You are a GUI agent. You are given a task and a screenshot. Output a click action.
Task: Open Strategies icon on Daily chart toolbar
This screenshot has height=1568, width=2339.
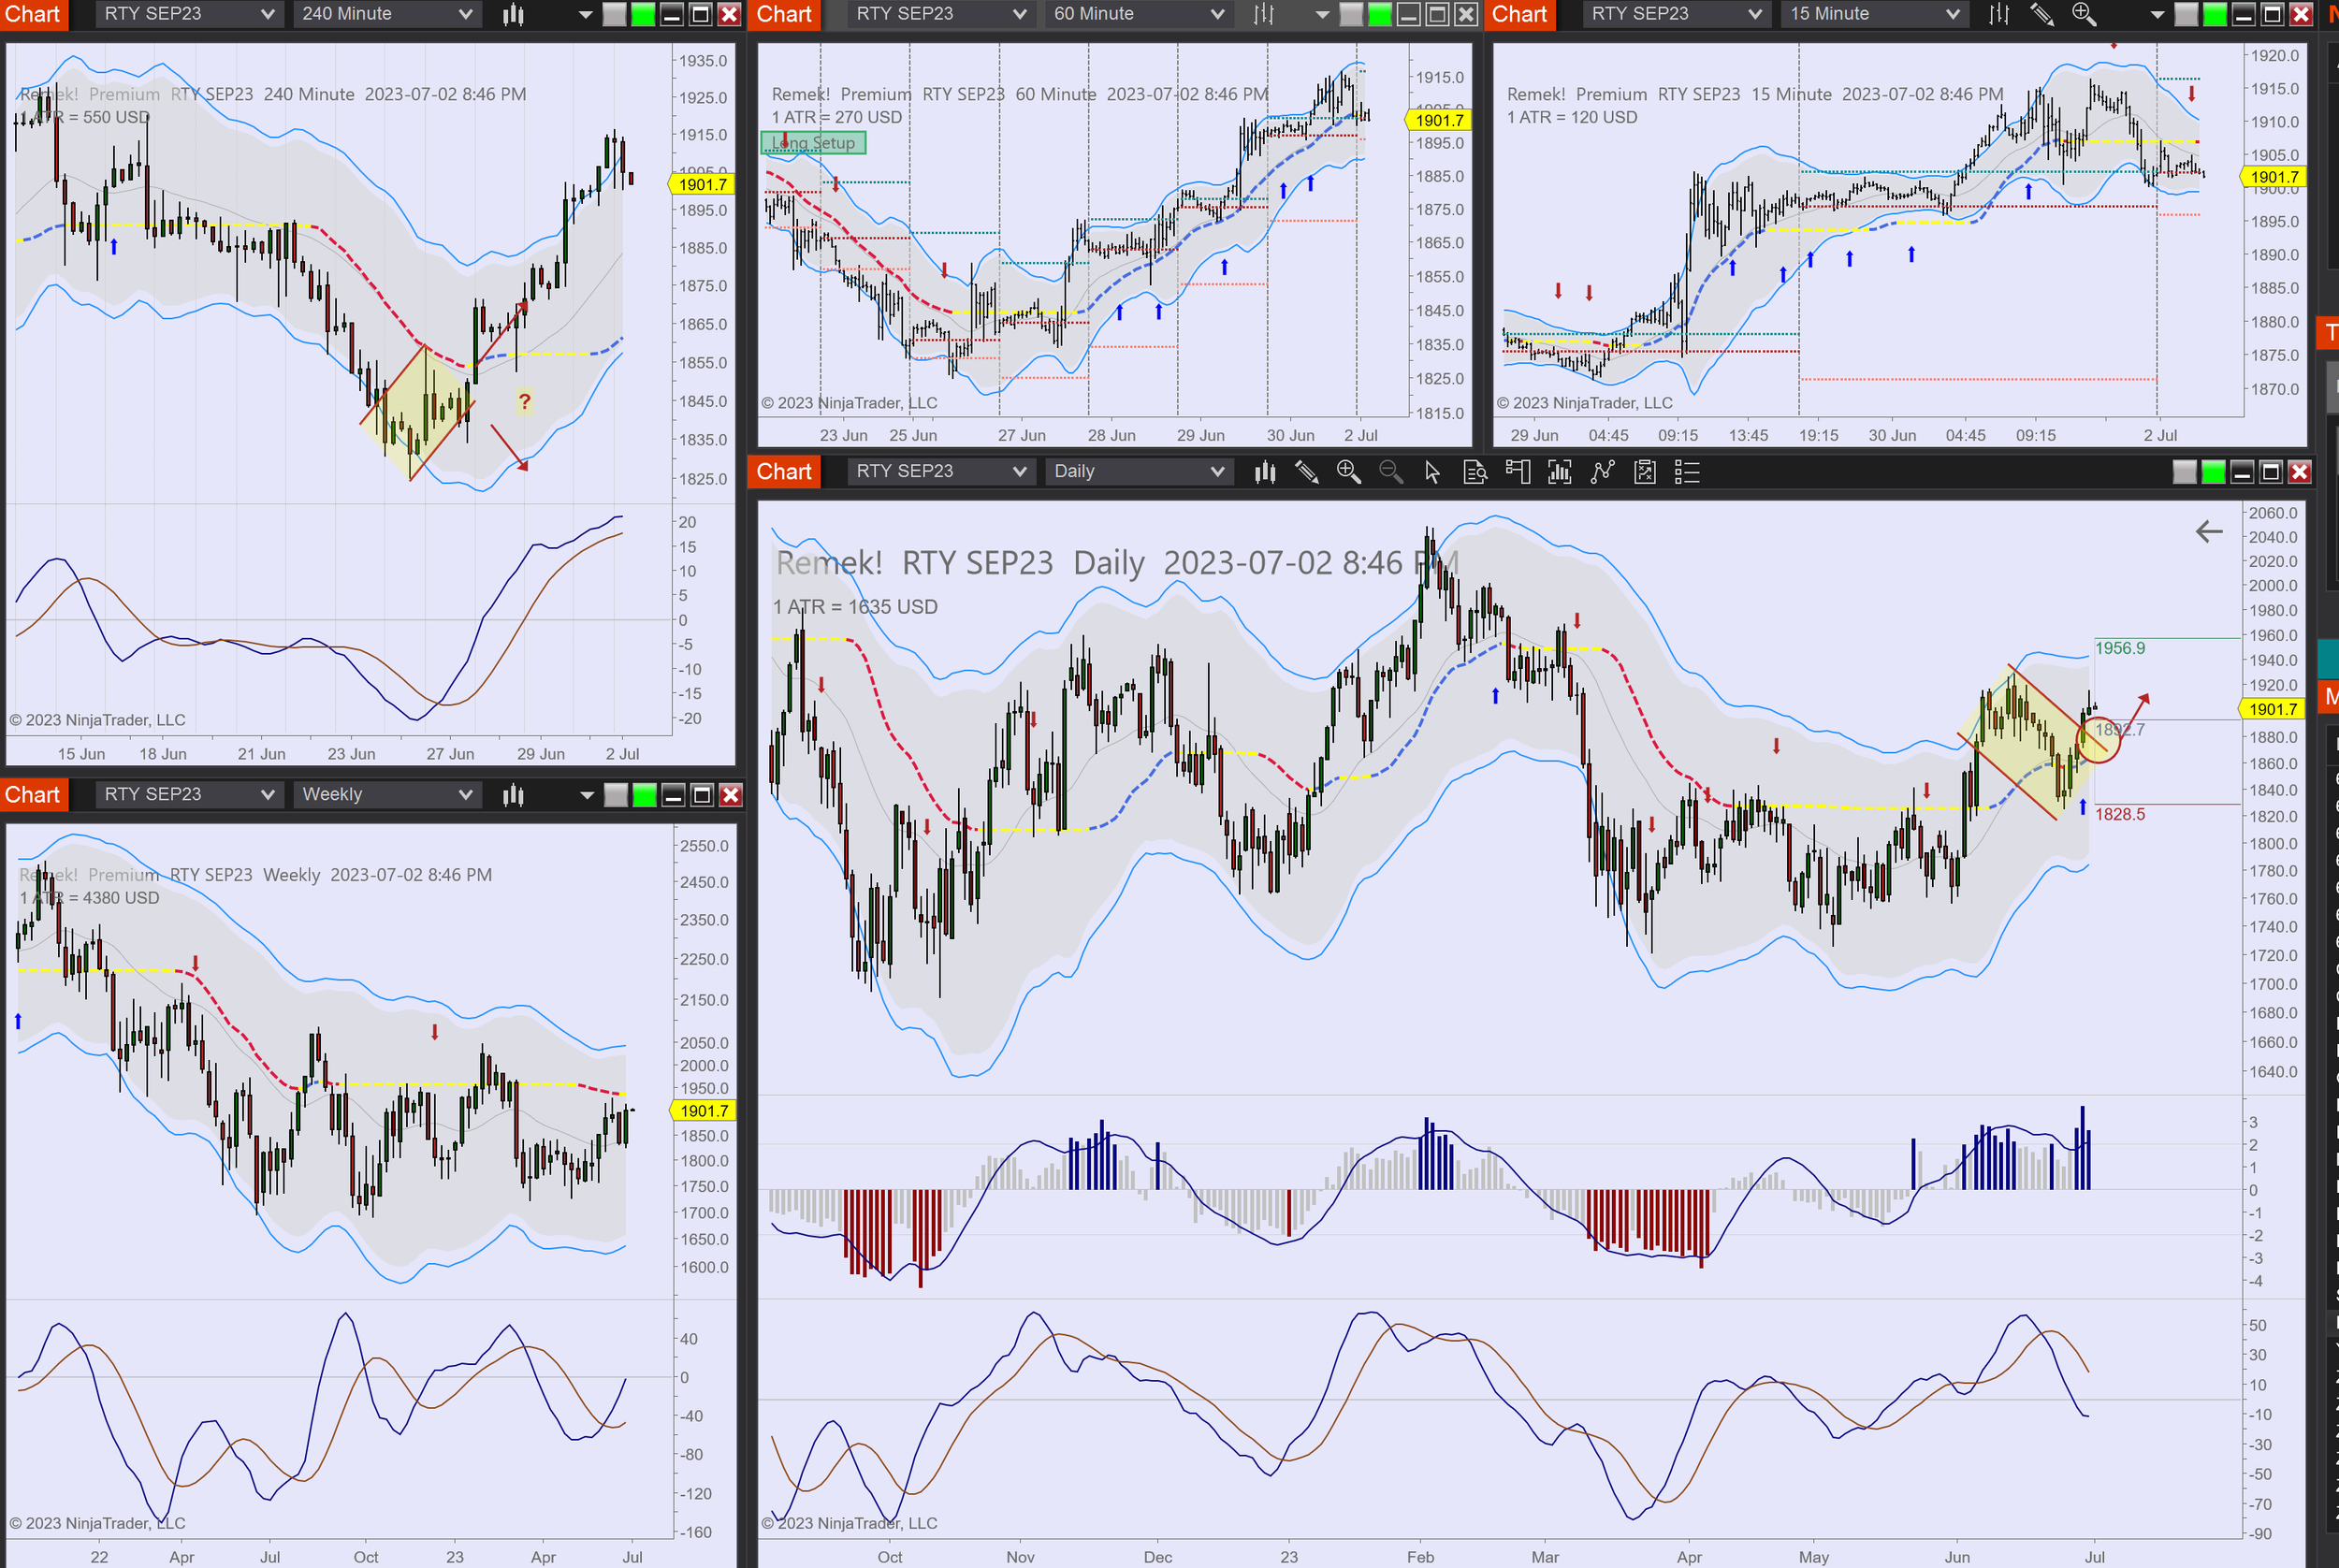(1644, 472)
